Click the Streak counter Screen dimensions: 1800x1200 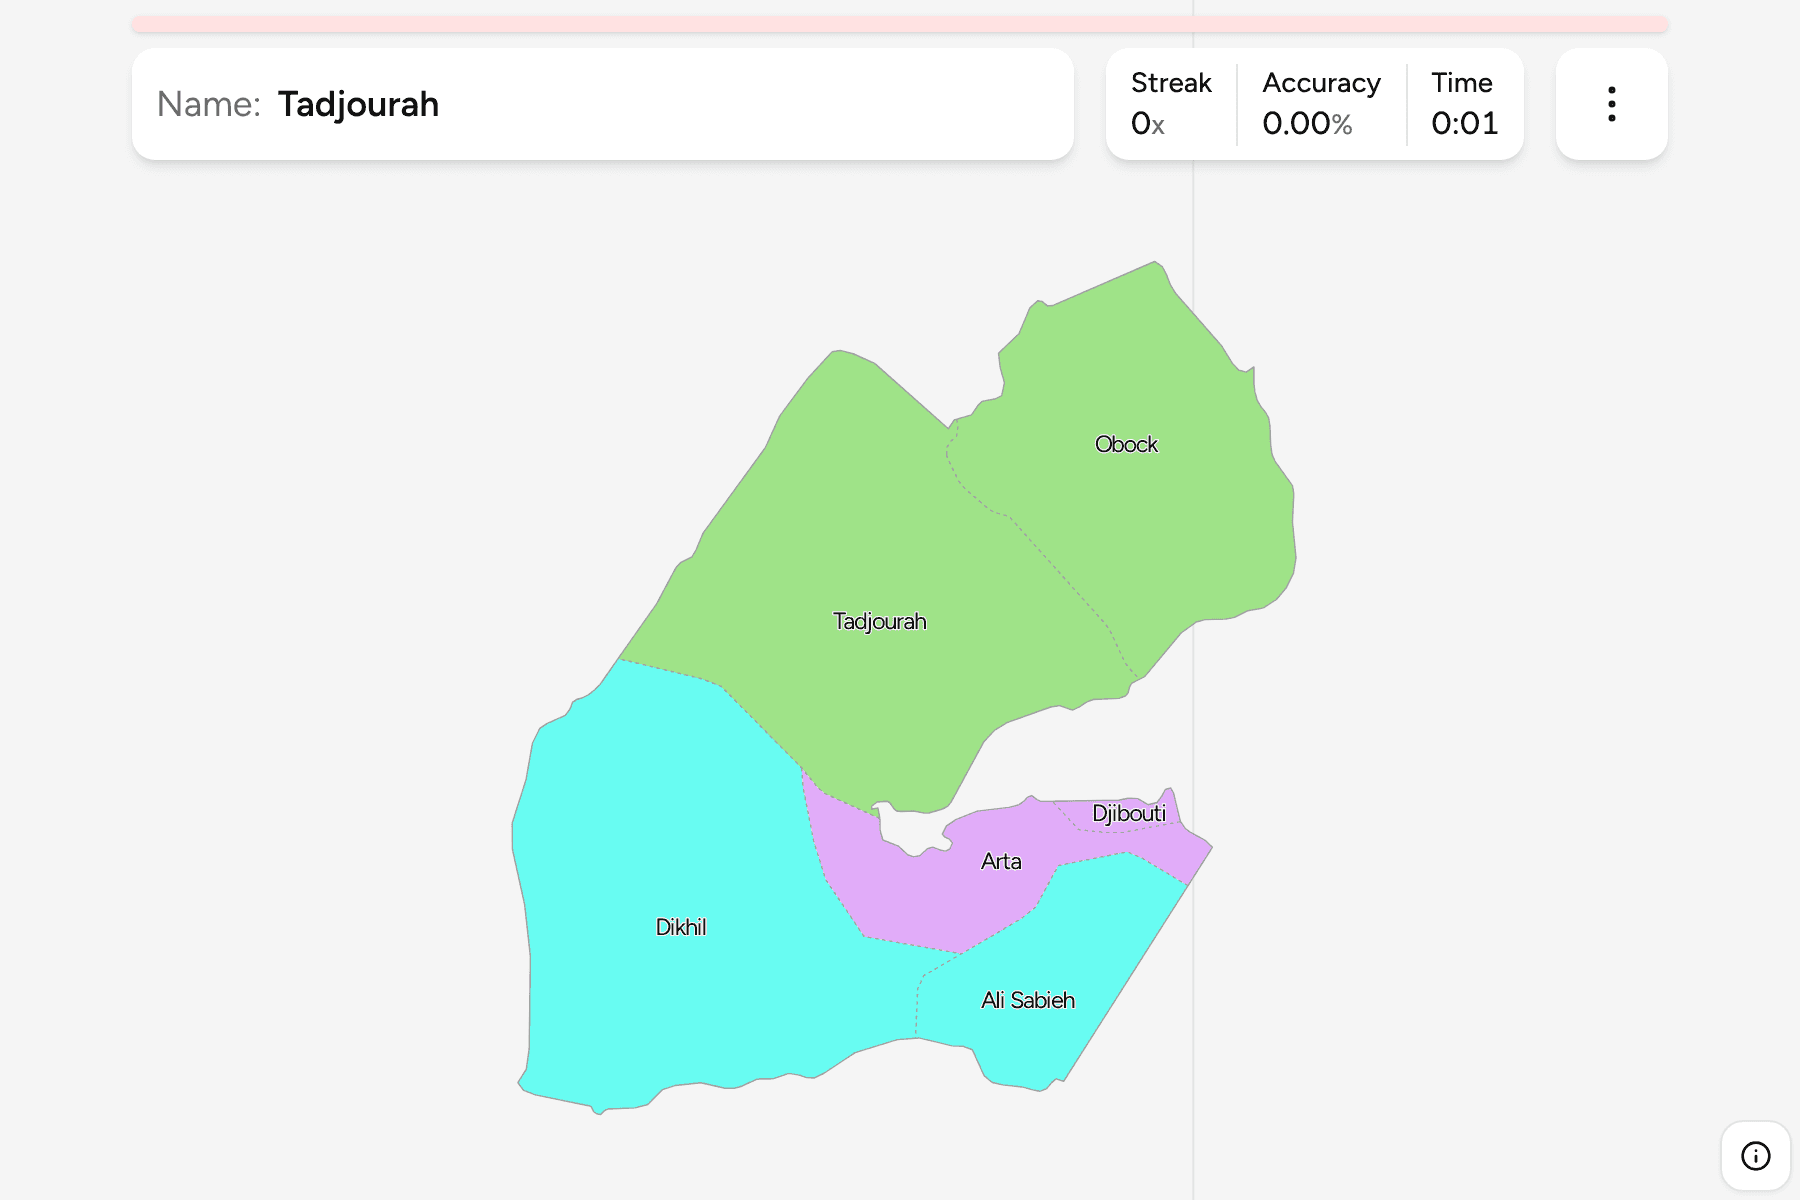(1171, 104)
